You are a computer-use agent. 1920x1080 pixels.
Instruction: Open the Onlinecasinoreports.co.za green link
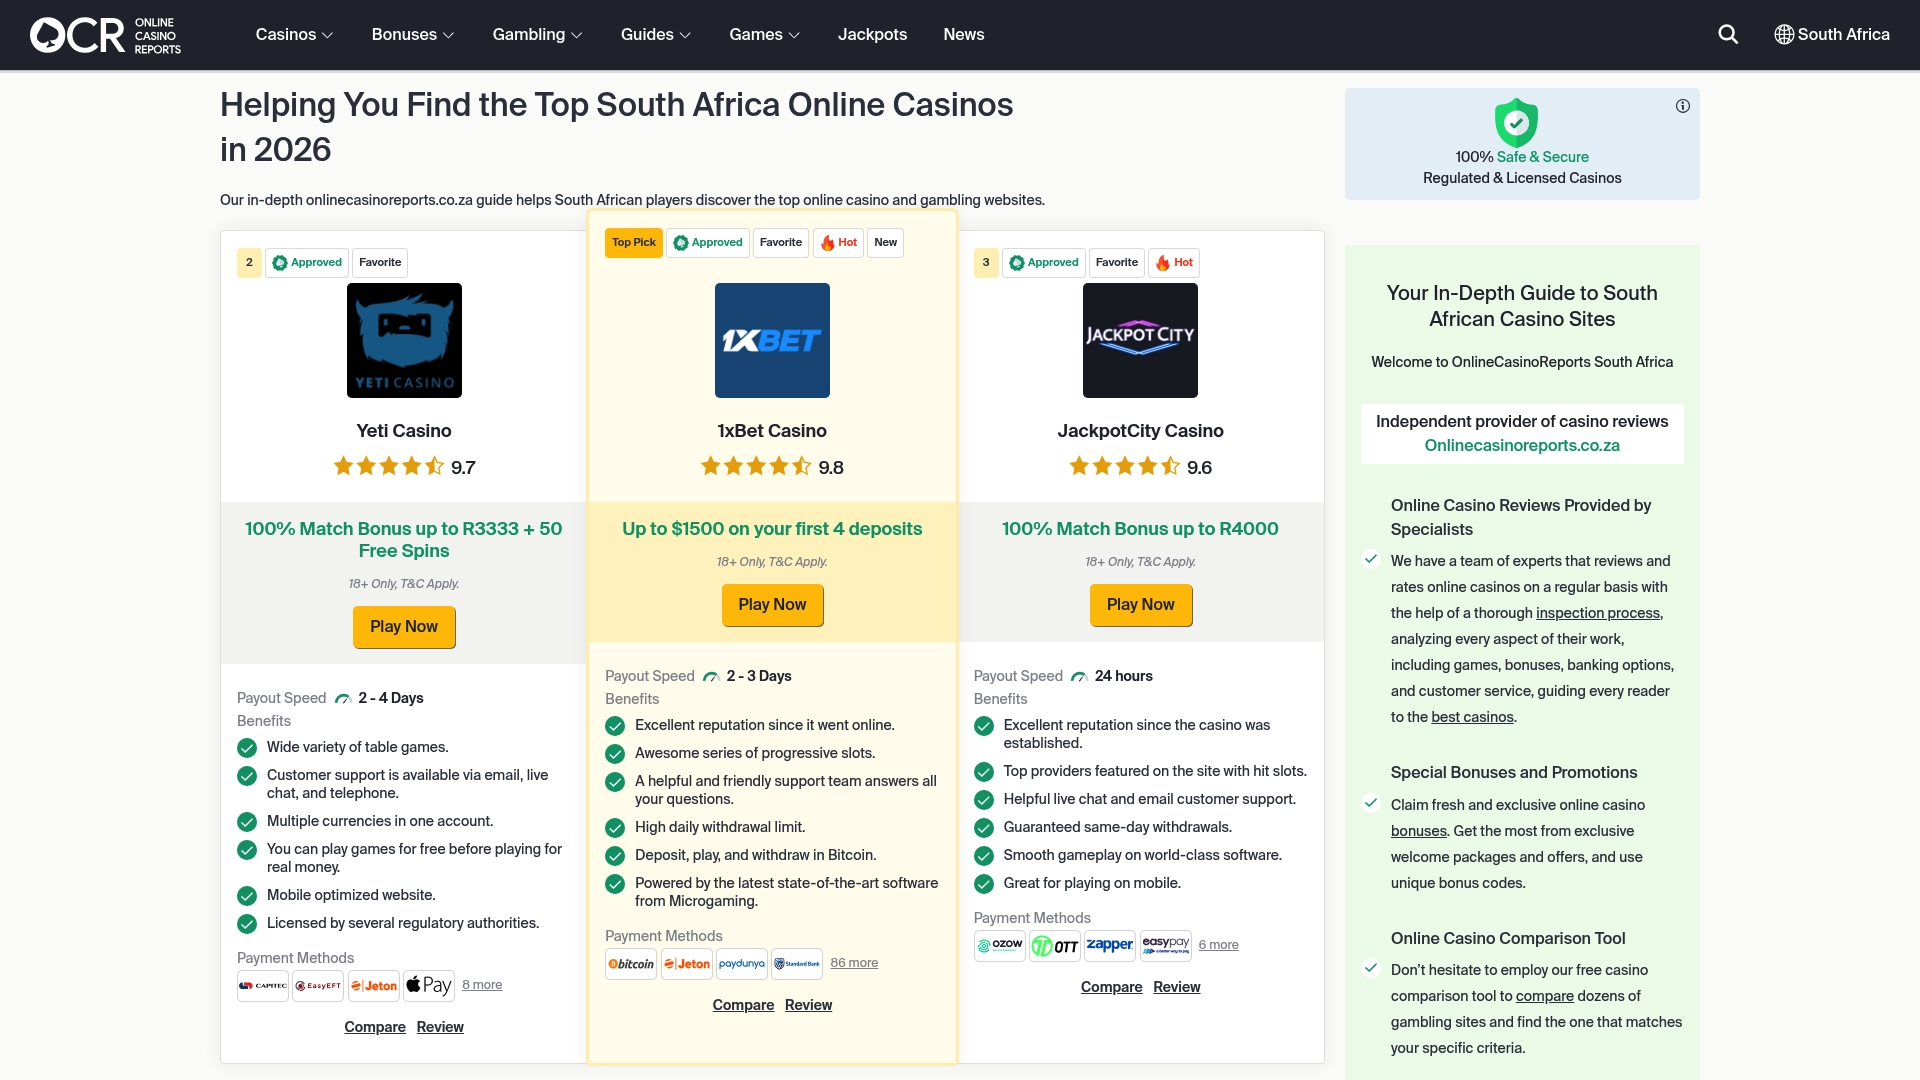tap(1521, 446)
